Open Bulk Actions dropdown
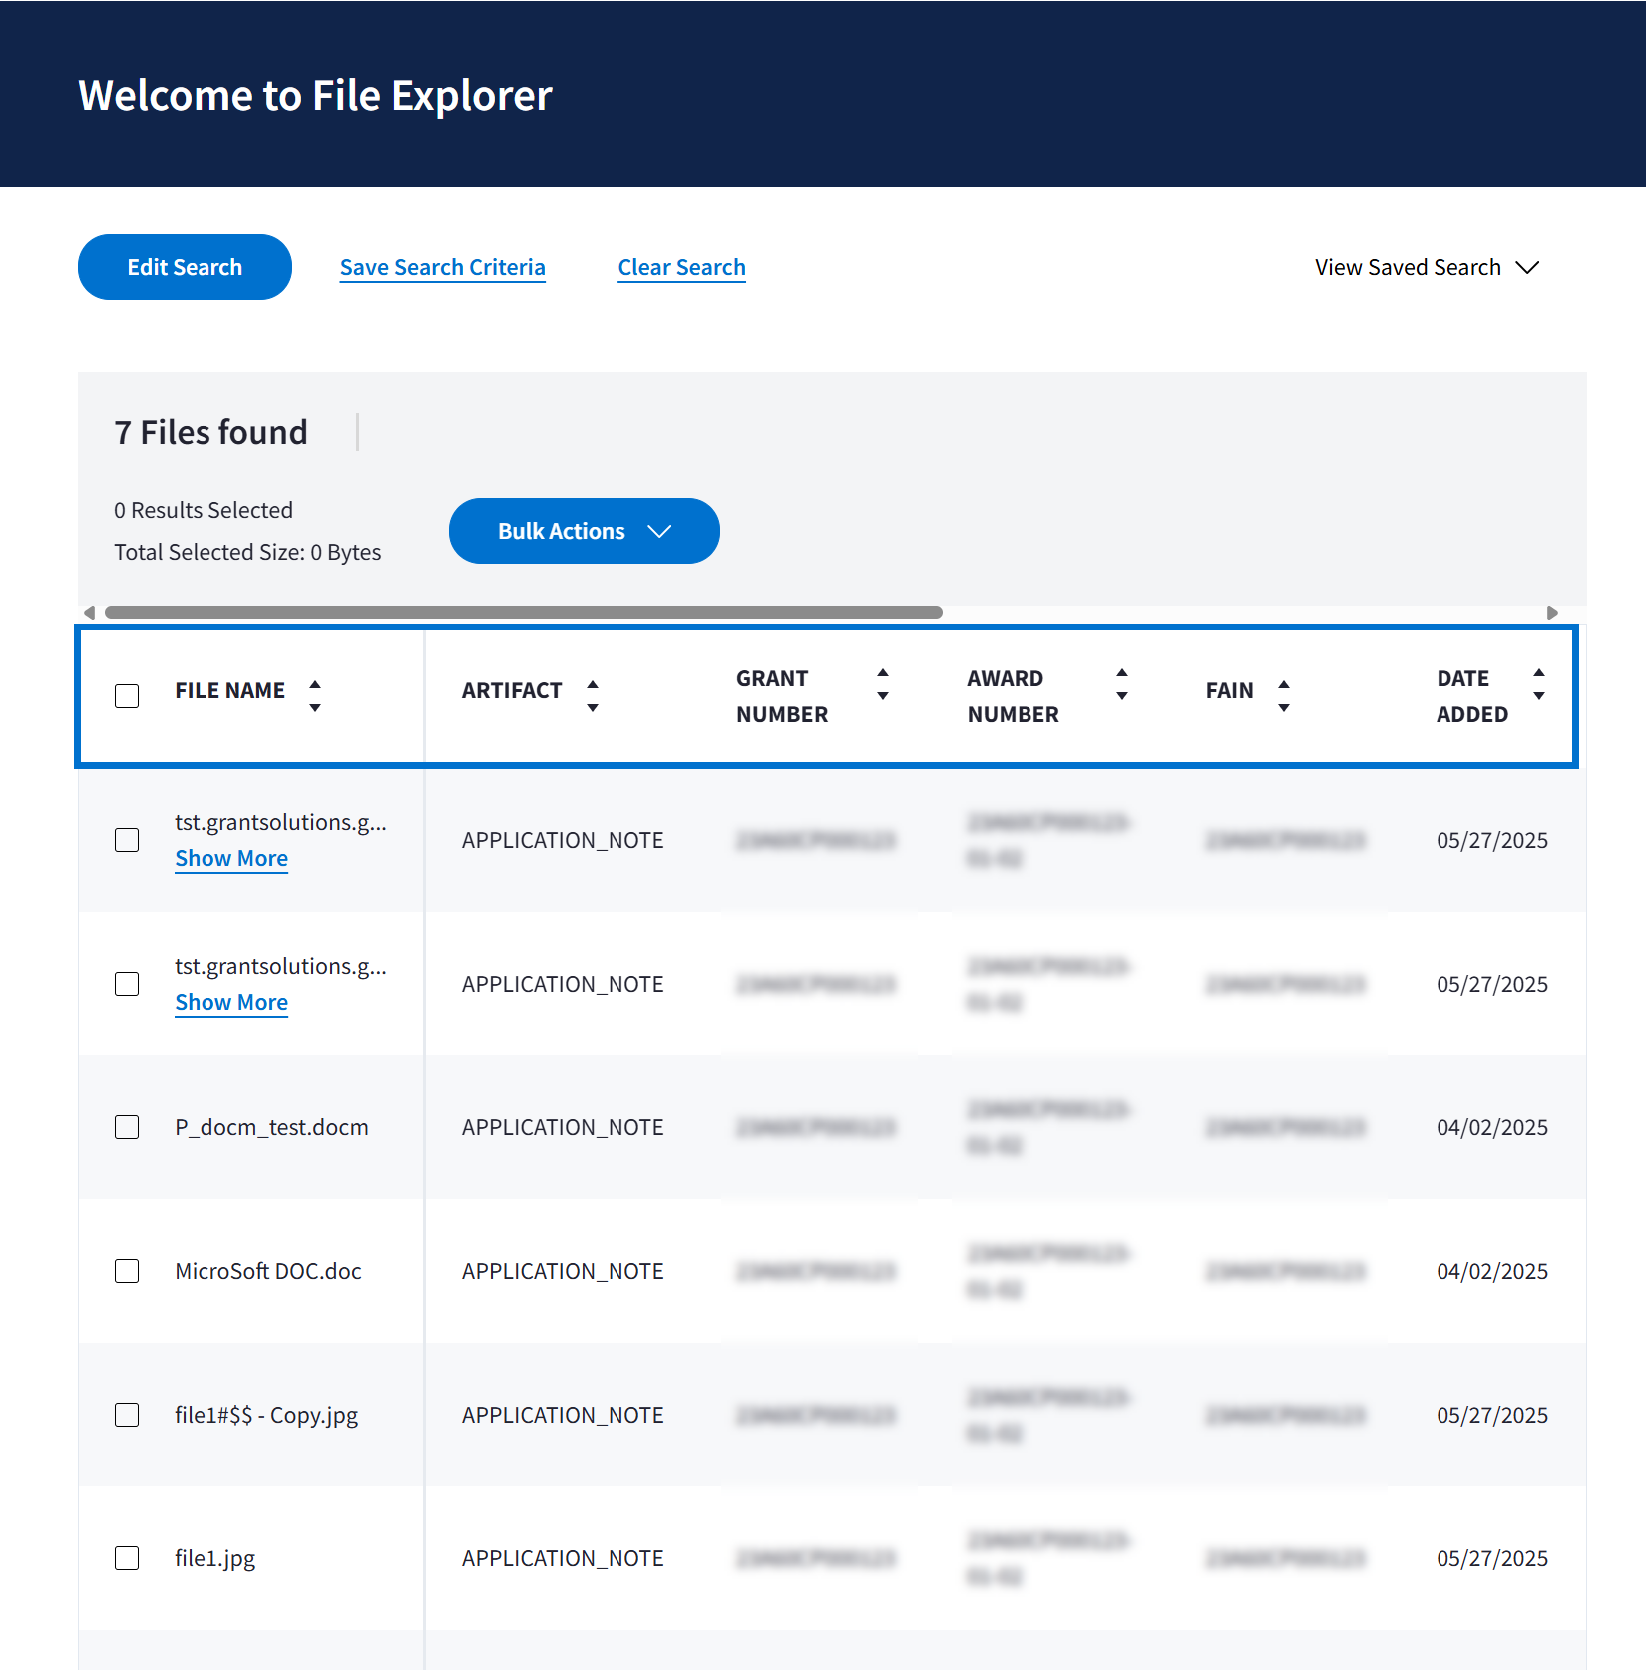Viewport: 1646px width, 1670px height. 584,531
